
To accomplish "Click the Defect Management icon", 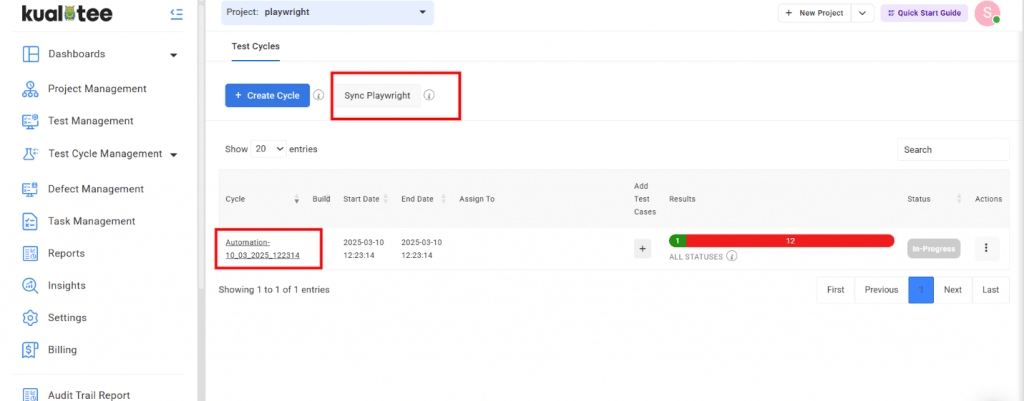I will click(x=31, y=189).
